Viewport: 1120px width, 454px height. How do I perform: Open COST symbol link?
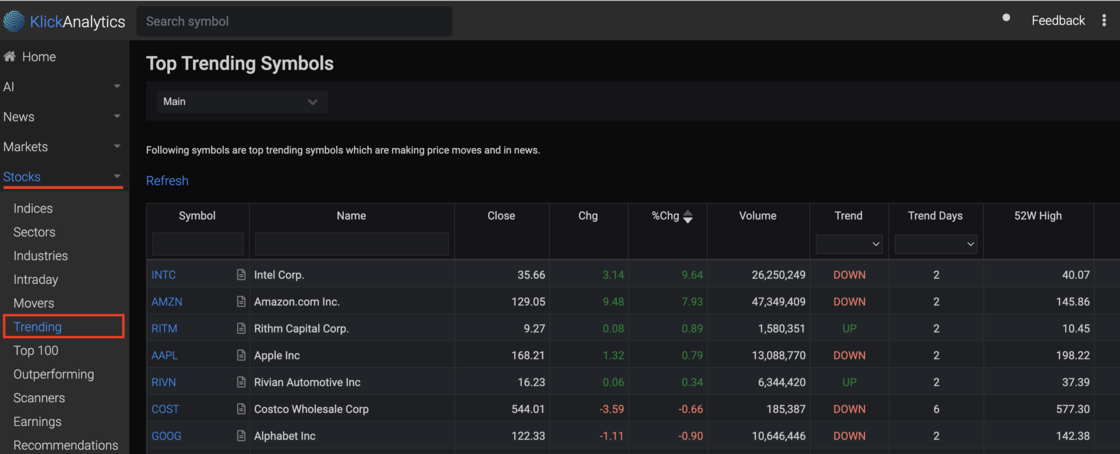165,409
